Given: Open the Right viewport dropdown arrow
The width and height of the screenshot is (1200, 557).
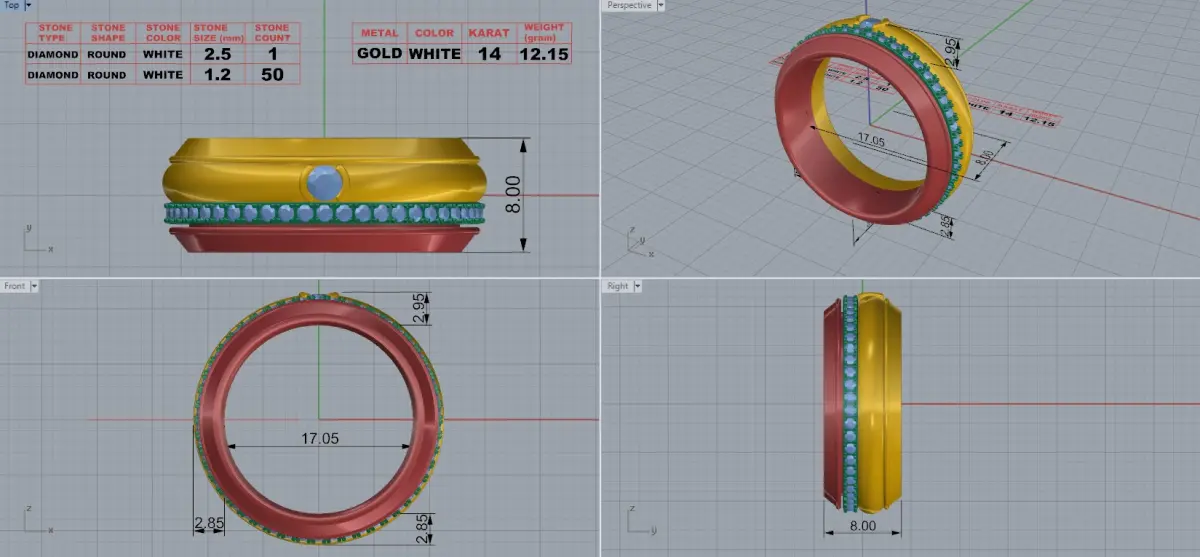Looking at the screenshot, I should pos(636,286).
